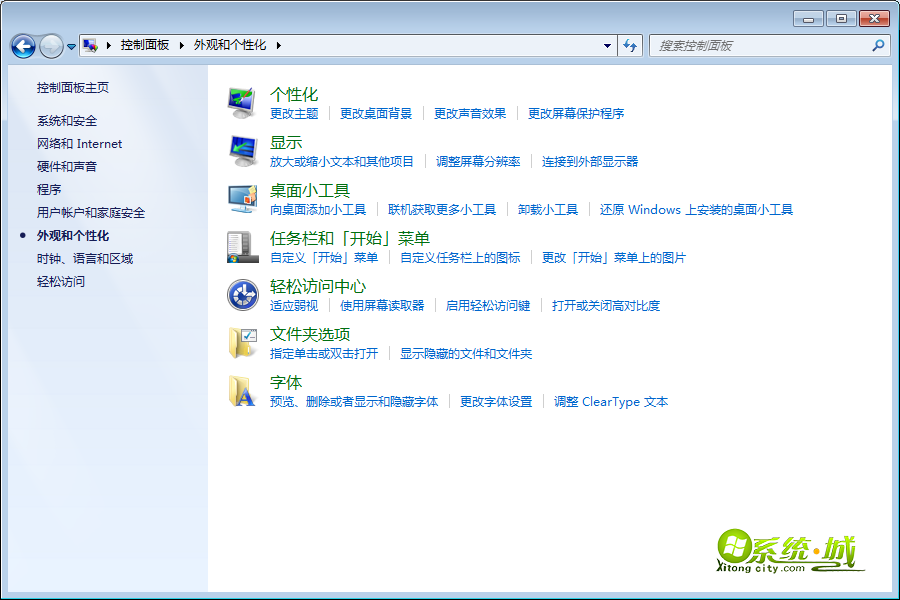This screenshot has width=900, height=600.
Task: Go to 控制面板主页 in sidebar
Action: (73, 88)
